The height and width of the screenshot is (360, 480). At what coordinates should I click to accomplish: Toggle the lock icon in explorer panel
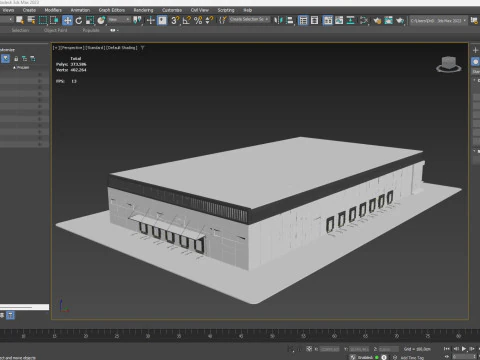[x=16, y=59]
